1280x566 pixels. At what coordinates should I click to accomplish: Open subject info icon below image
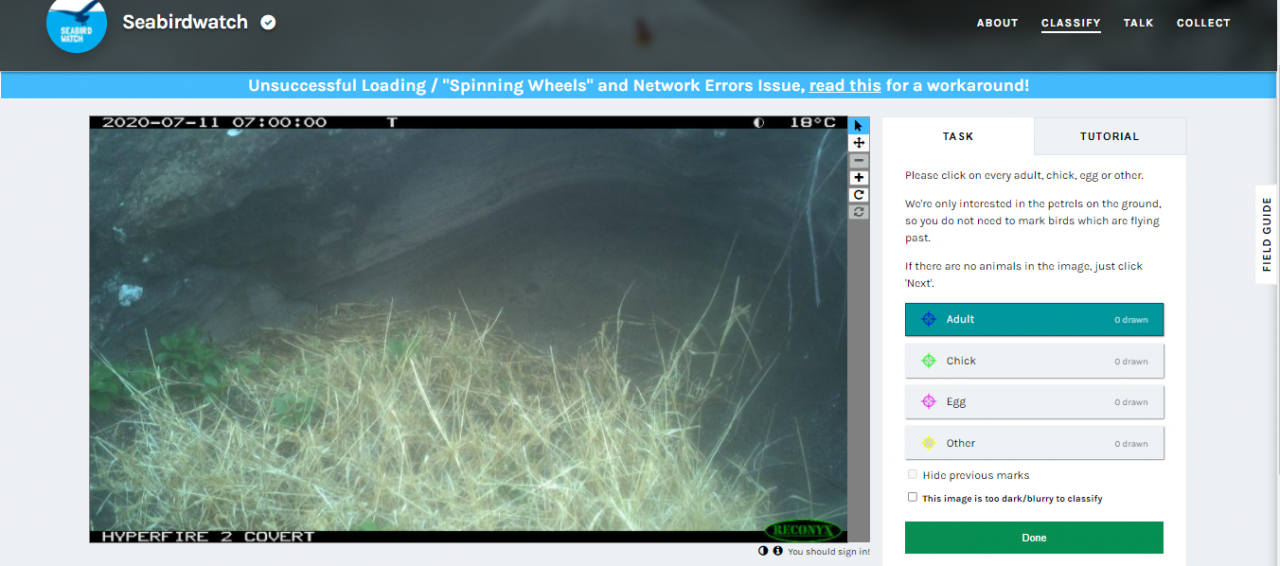coord(777,551)
